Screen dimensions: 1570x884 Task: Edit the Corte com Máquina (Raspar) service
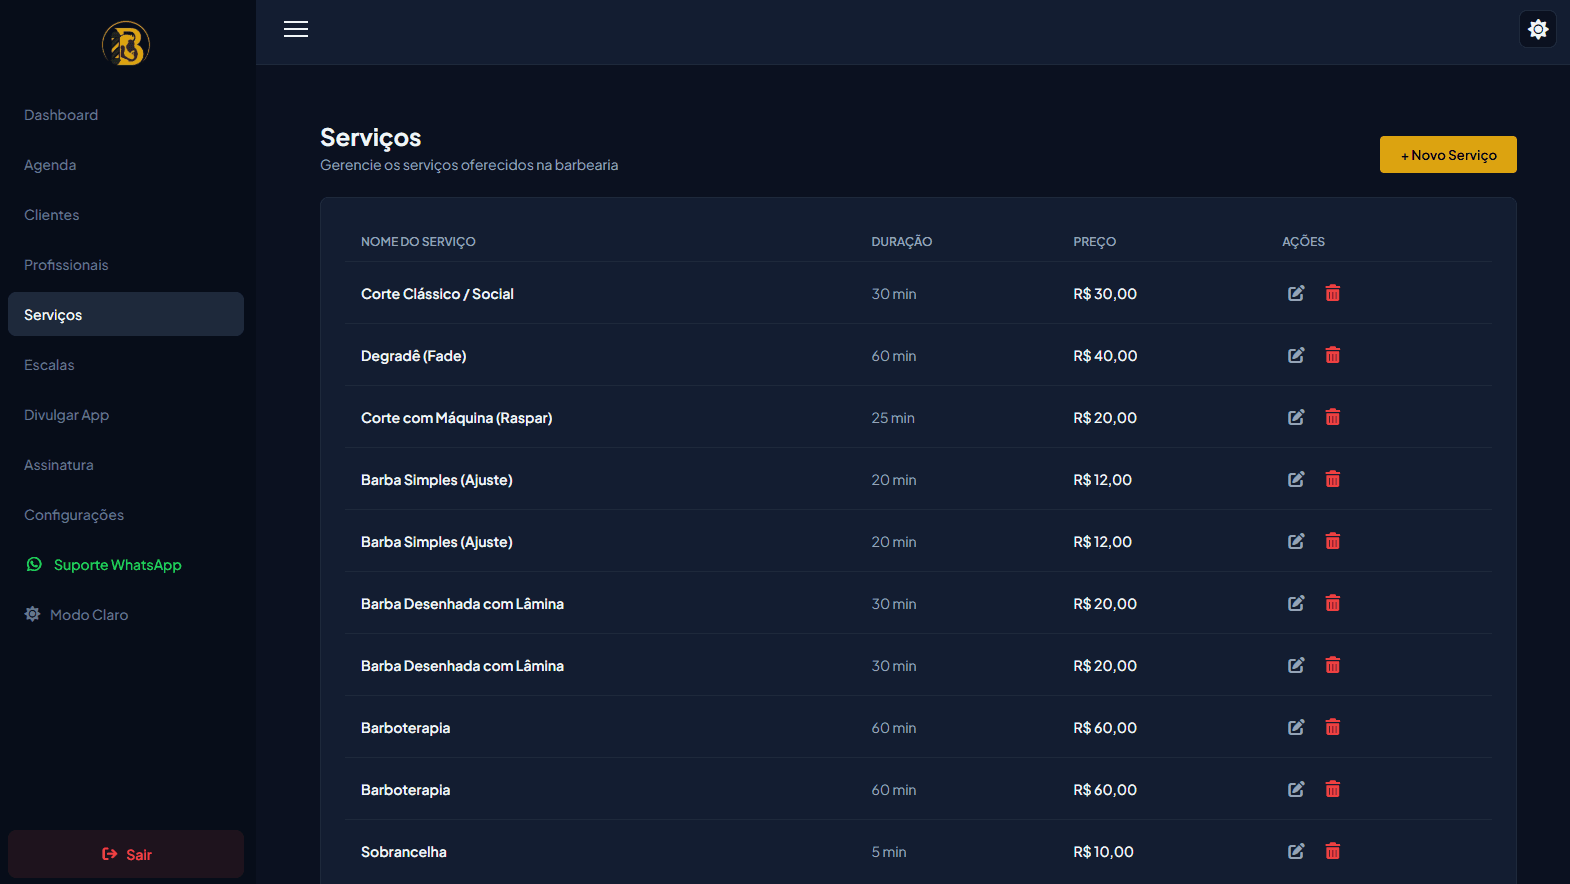tap(1296, 417)
